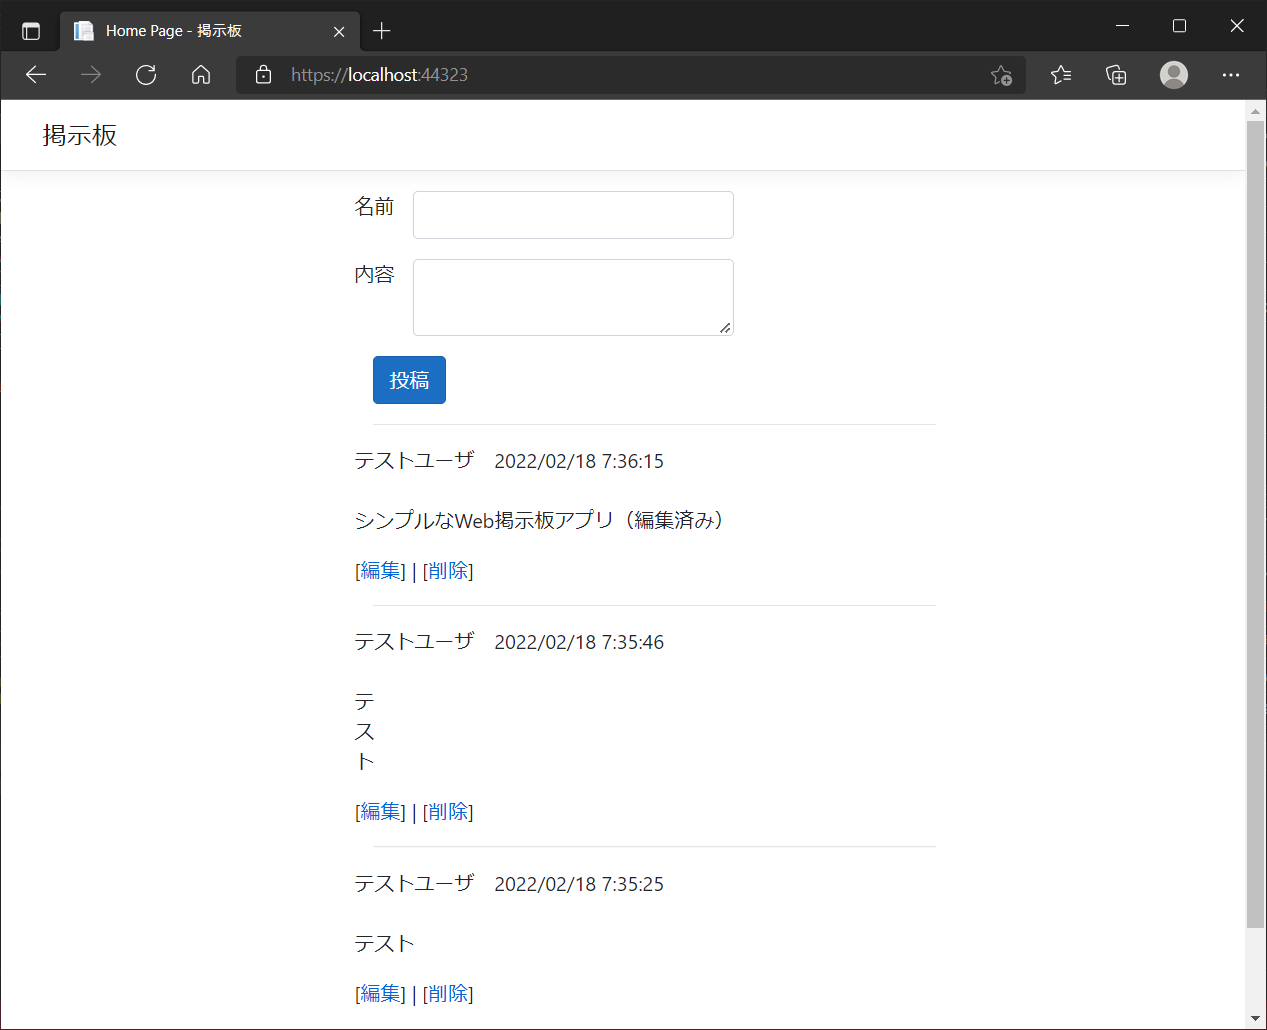This screenshot has width=1267, height=1030.
Task: Click 削除 on the oldest テスト post
Action: [448, 993]
